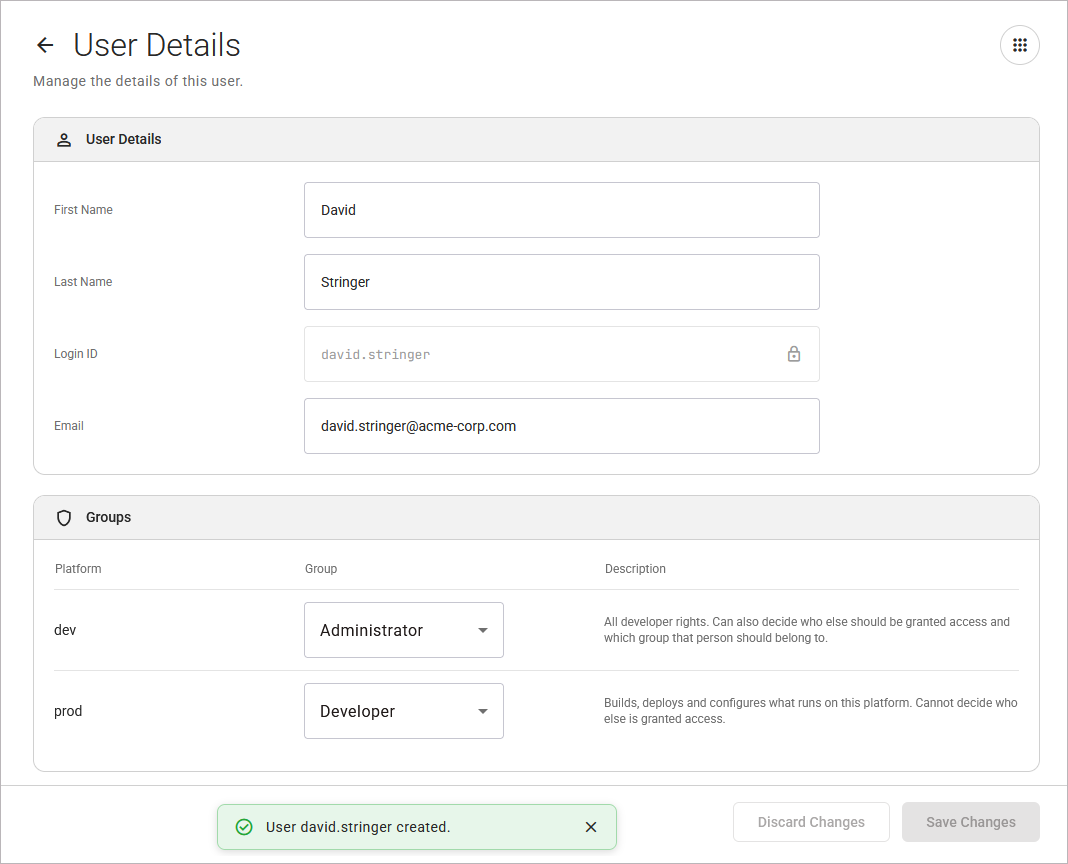Viewport: 1068px width, 864px height.
Task: Dismiss the user created notification
Action: click(x=591, y=827)
